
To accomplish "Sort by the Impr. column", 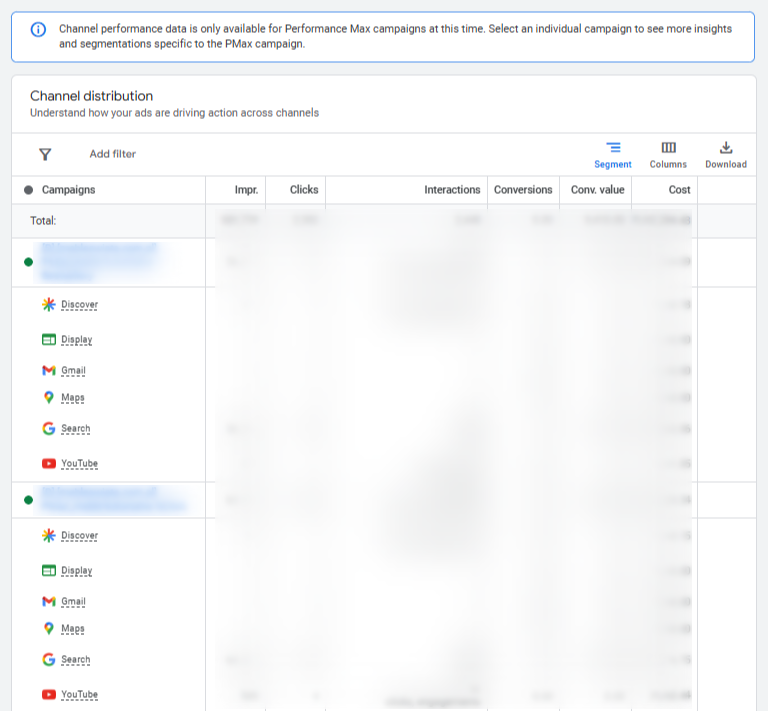I will [246, 190].
